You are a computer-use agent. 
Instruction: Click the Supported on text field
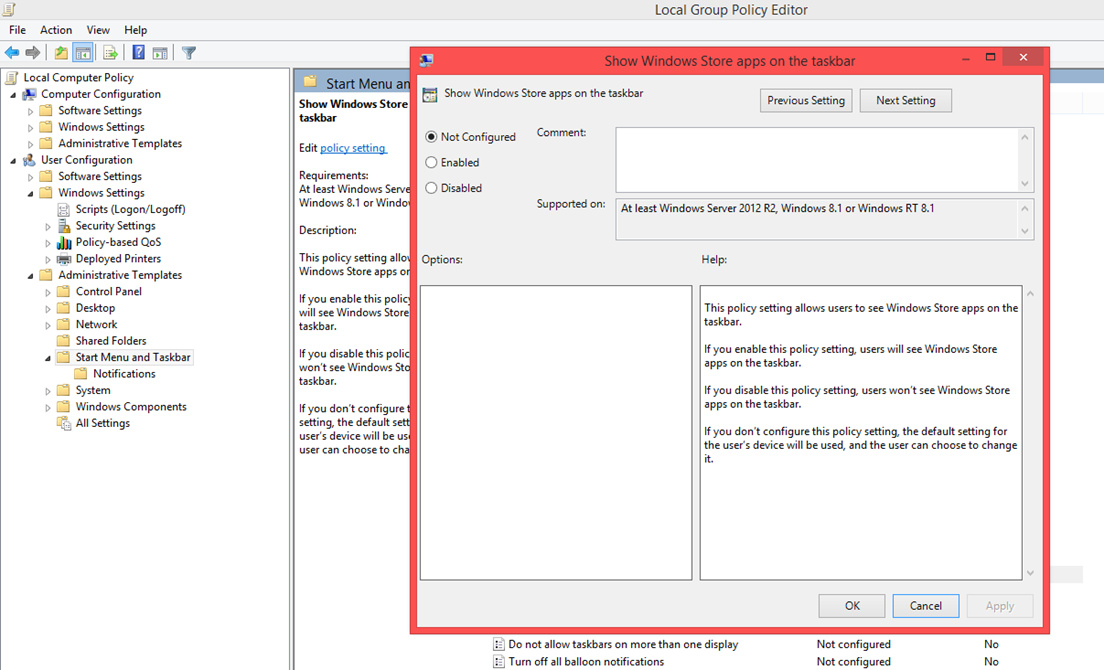coord(817,220)
